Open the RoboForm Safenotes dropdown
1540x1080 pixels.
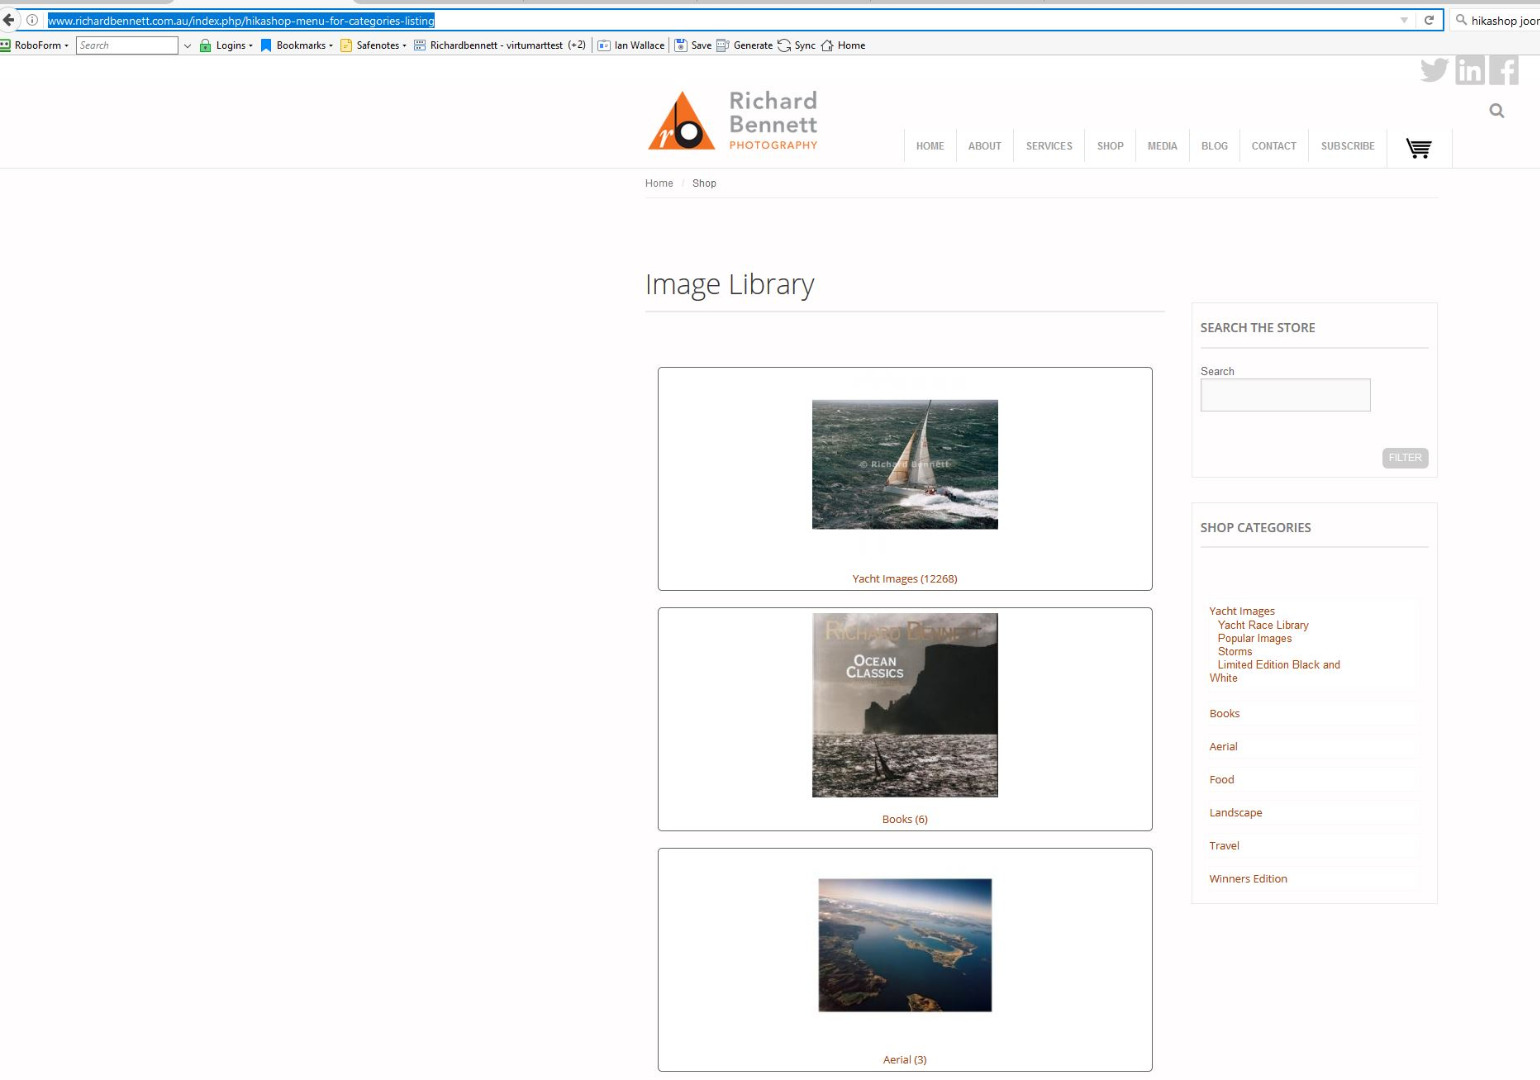[373, 45]
